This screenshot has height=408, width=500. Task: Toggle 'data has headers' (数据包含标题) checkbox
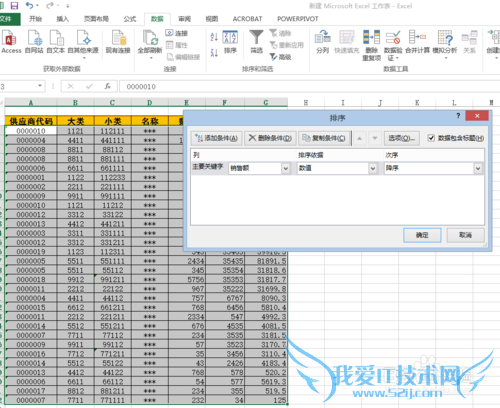coord(431,138)
